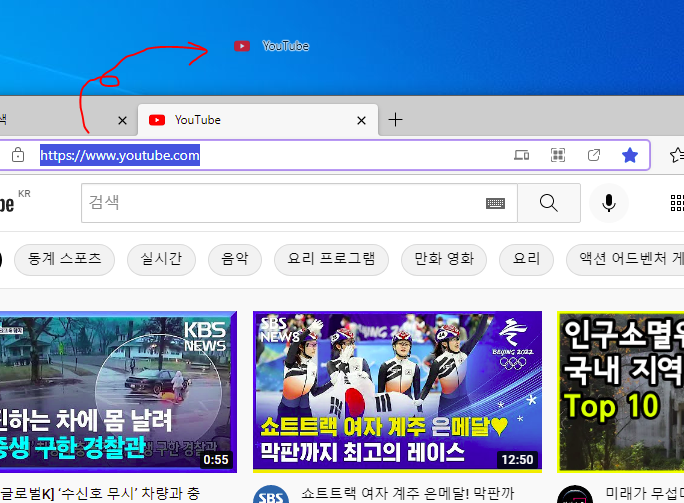Open the QR code or apps icon in address bar
The image size is (684, 503).
click(558, 155)
